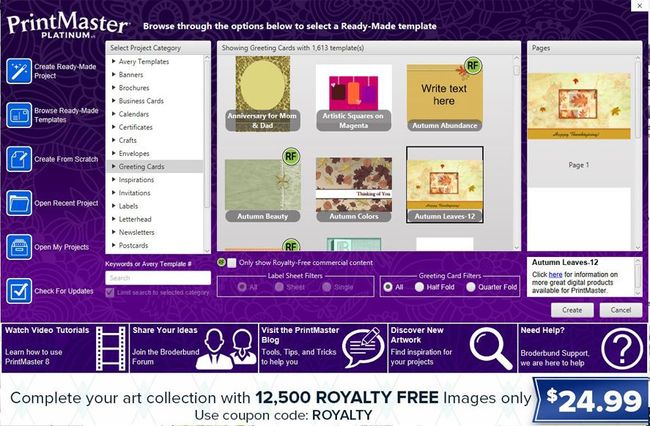
Task: Click the Keywords or Avery Template search field
Action: point(158,278)
